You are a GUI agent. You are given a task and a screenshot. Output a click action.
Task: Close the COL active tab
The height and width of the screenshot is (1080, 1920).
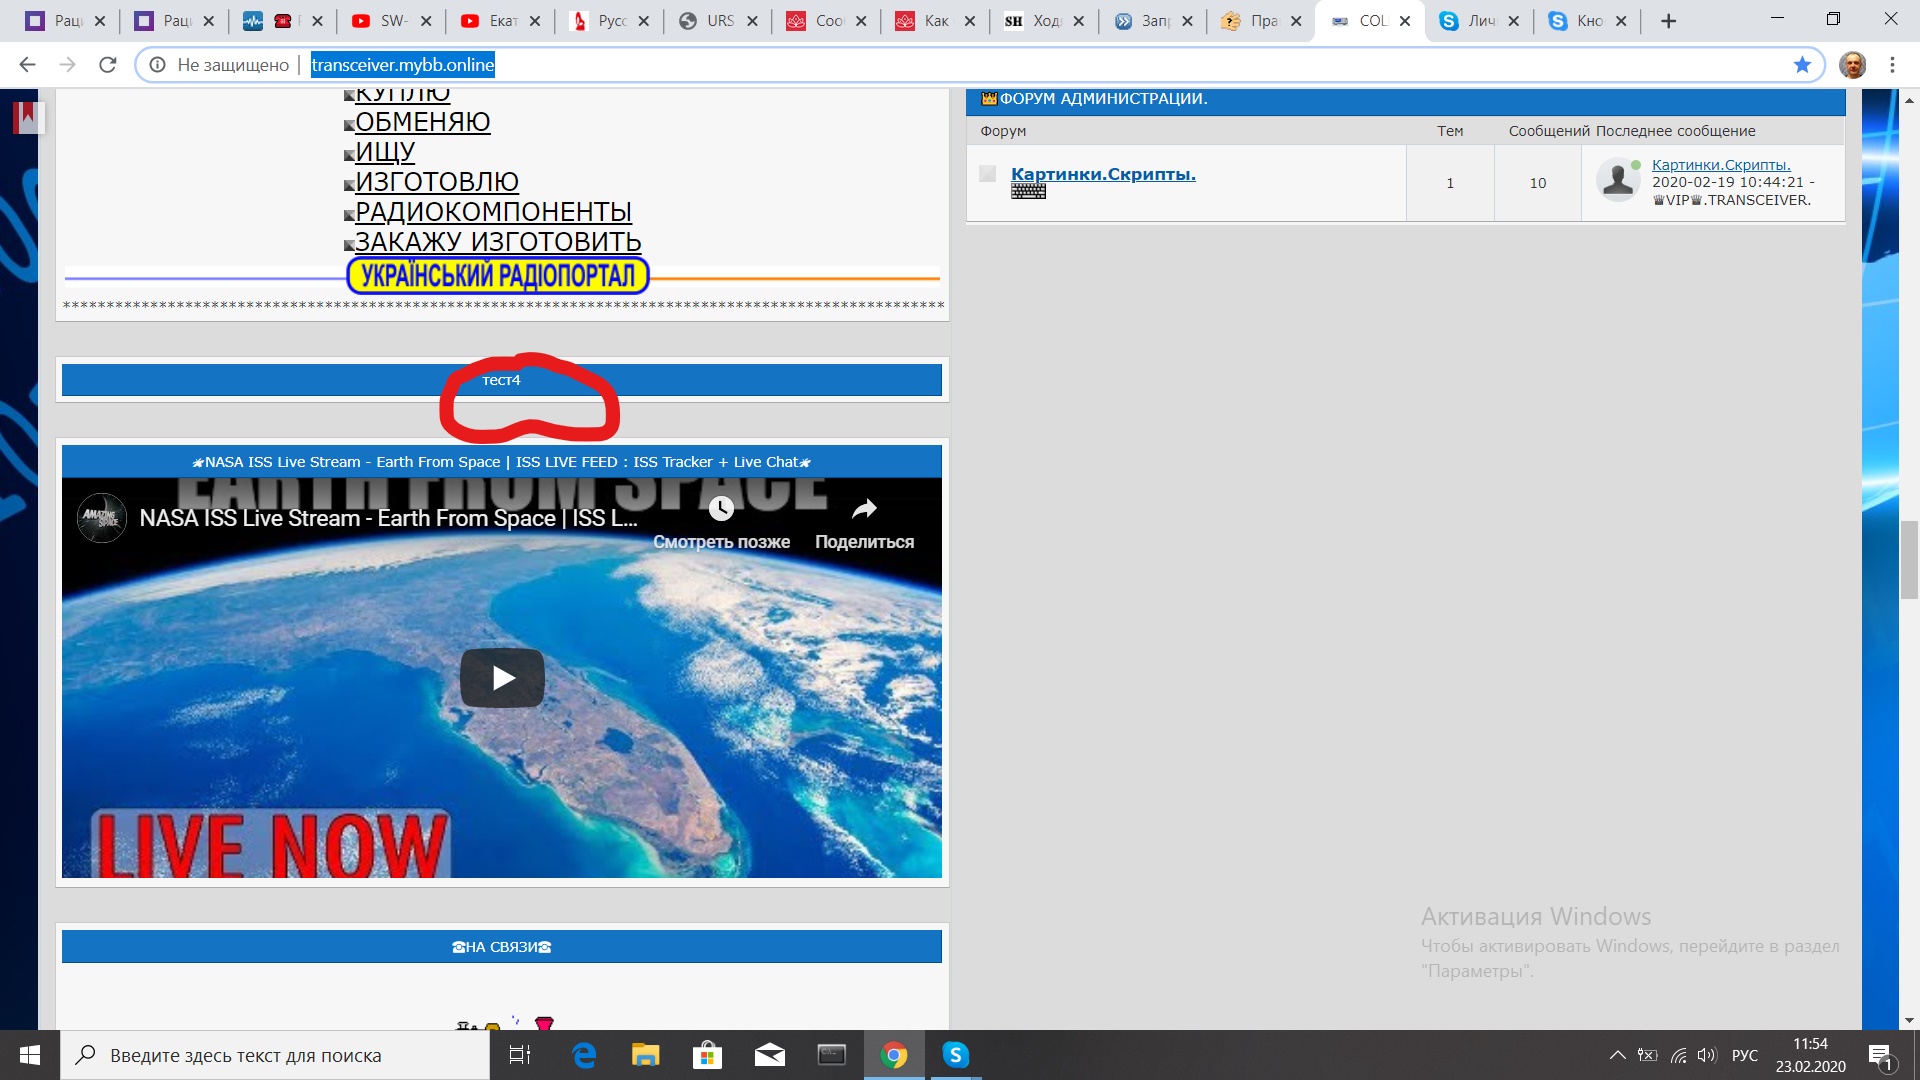click(1405, 21)
